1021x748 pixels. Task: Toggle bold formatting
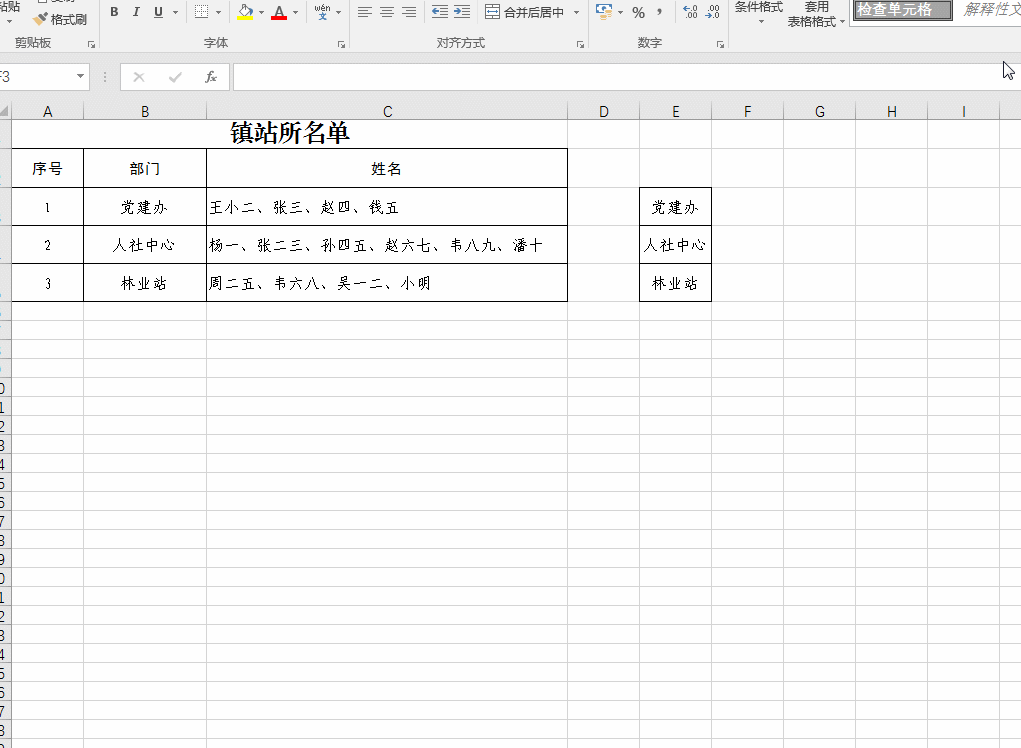point(114,12)
